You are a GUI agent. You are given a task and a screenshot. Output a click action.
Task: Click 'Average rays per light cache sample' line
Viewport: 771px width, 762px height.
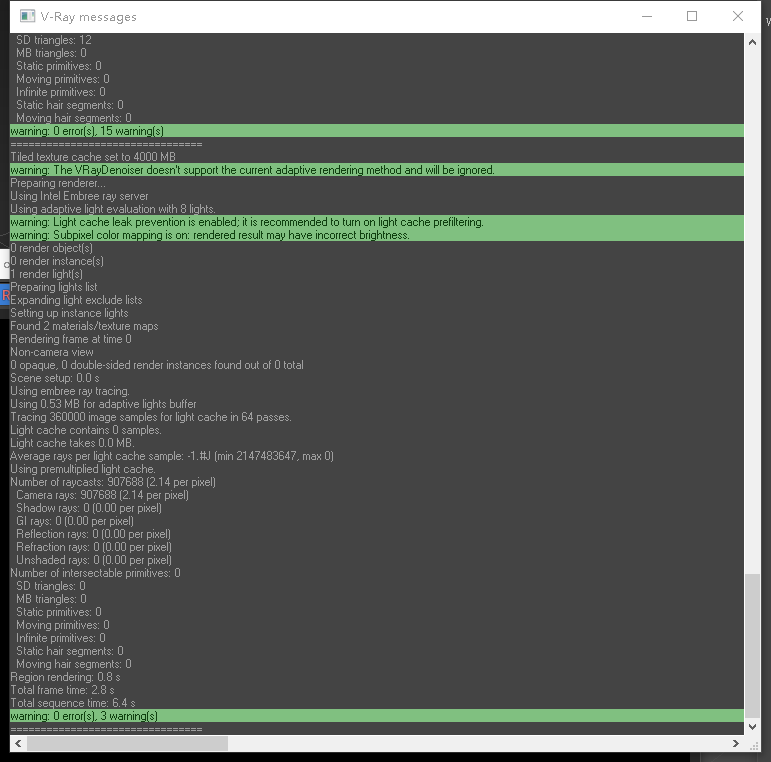pos(172,456)
